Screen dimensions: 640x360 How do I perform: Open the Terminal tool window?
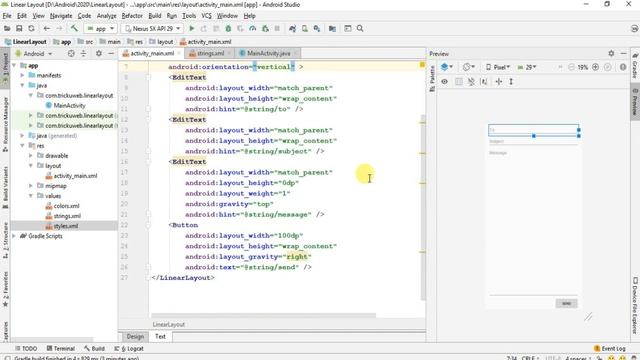coord(60,349)
